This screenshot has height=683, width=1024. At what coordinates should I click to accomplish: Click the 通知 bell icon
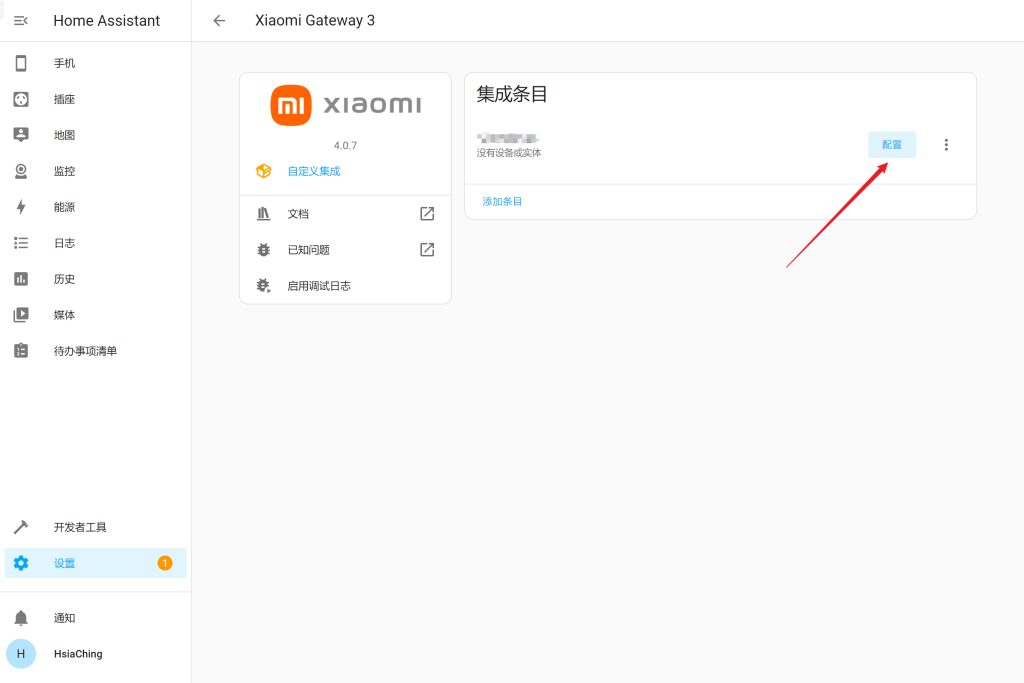21,618
